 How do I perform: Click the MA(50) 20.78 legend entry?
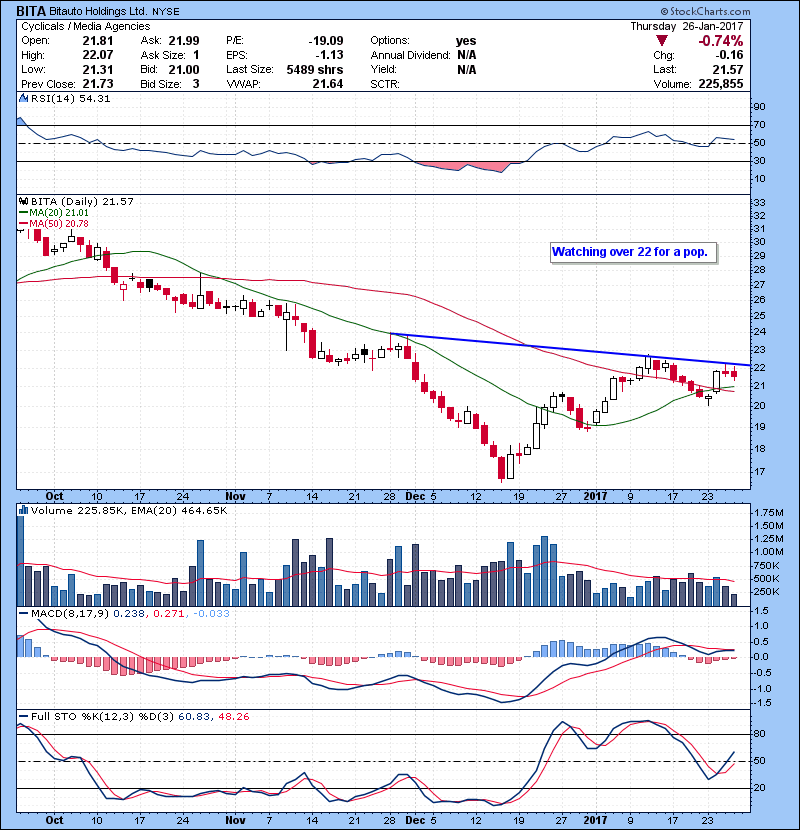click(x=59, y=223)
